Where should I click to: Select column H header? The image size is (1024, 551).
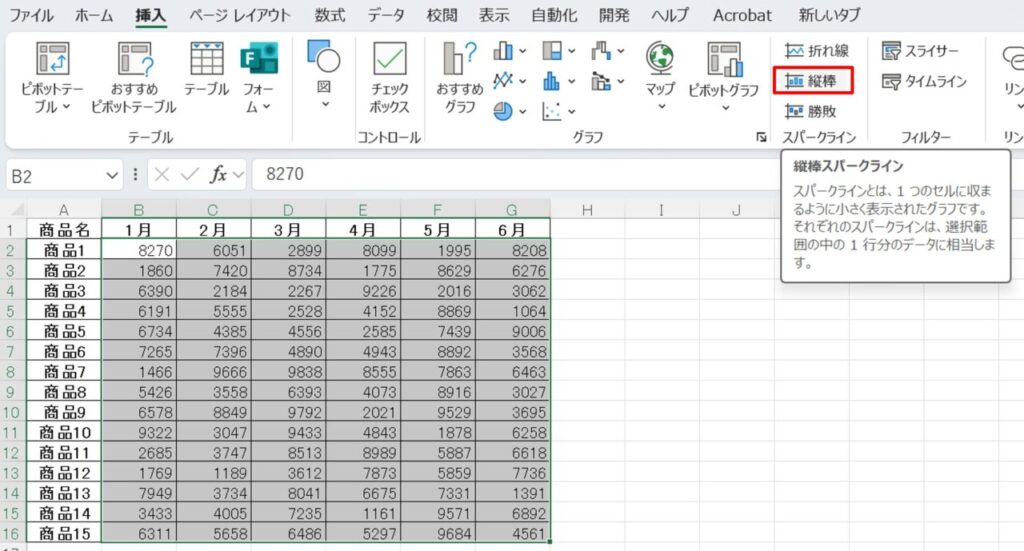point(587,210)
